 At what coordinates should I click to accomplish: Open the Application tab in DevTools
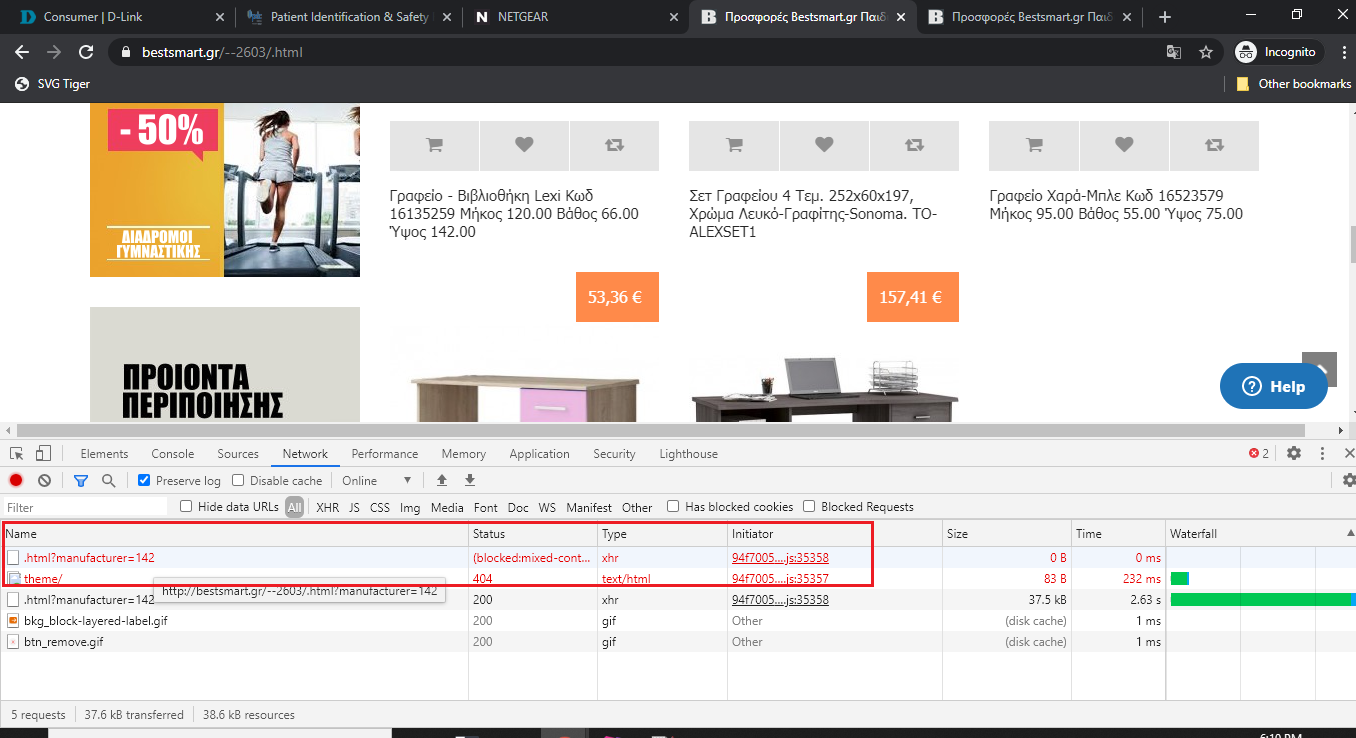539,454
